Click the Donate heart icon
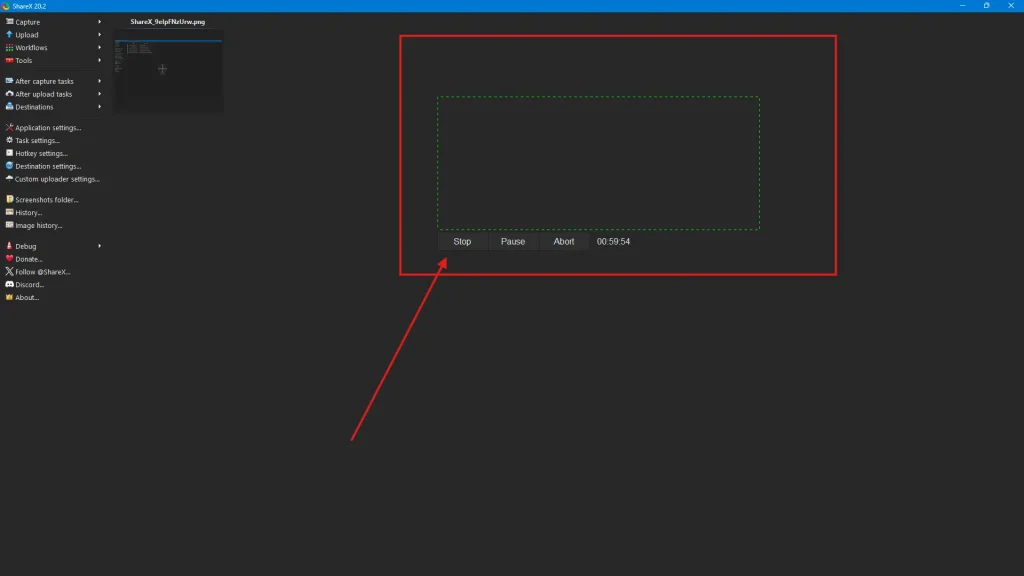 pyautogui.click(x=9, y=259)
